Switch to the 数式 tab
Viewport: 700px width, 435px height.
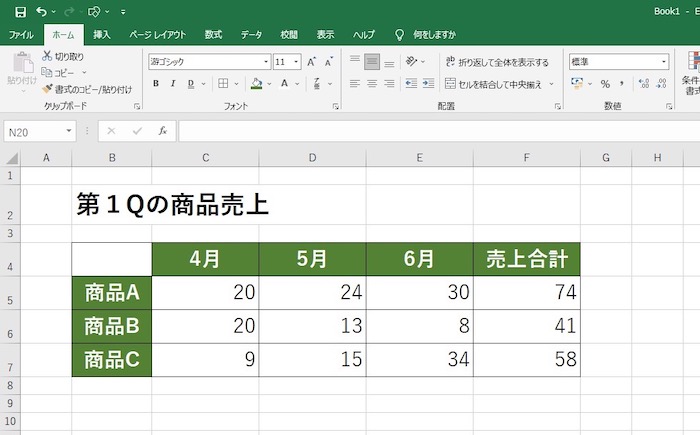[x=213, y=35]
